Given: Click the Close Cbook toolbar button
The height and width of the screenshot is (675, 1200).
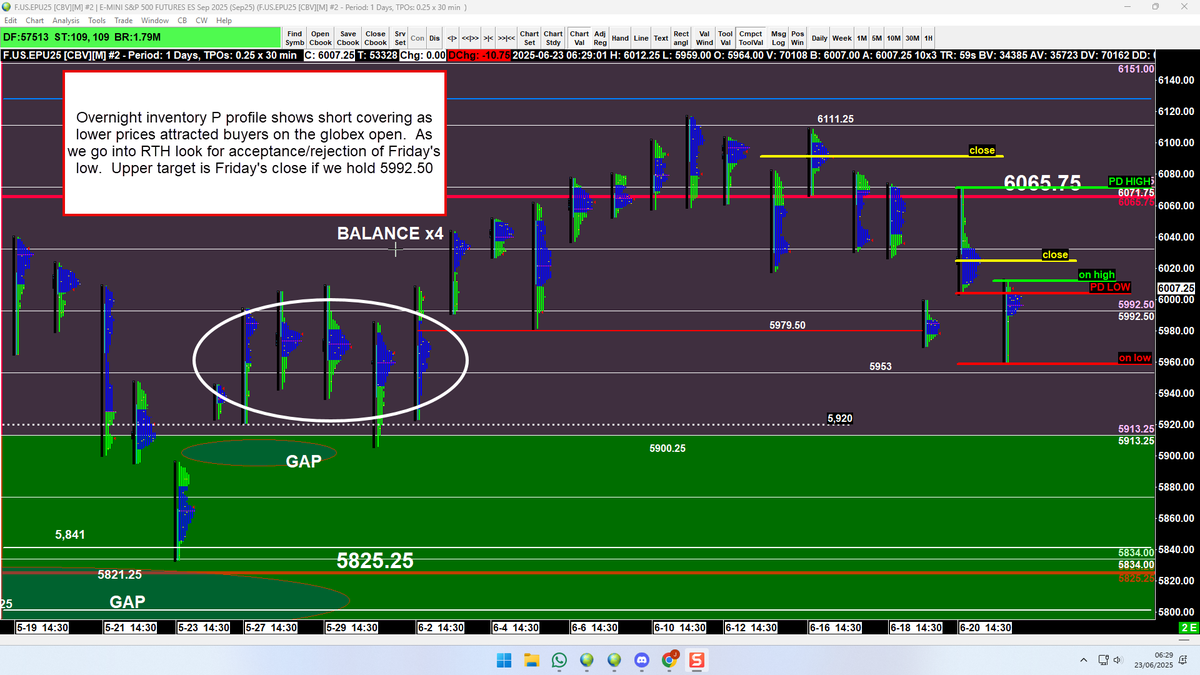Looking at the screenshot, I should pos(375,38).
